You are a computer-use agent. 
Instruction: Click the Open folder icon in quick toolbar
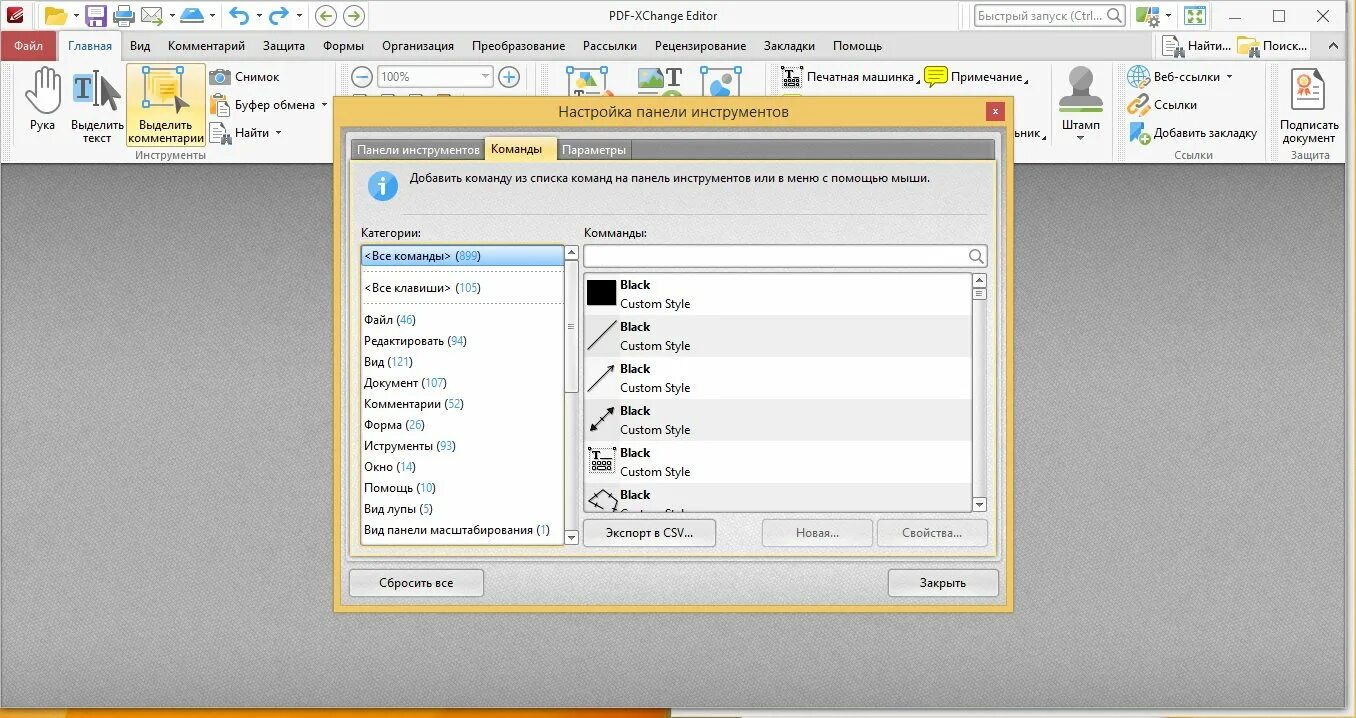point(56,16)
